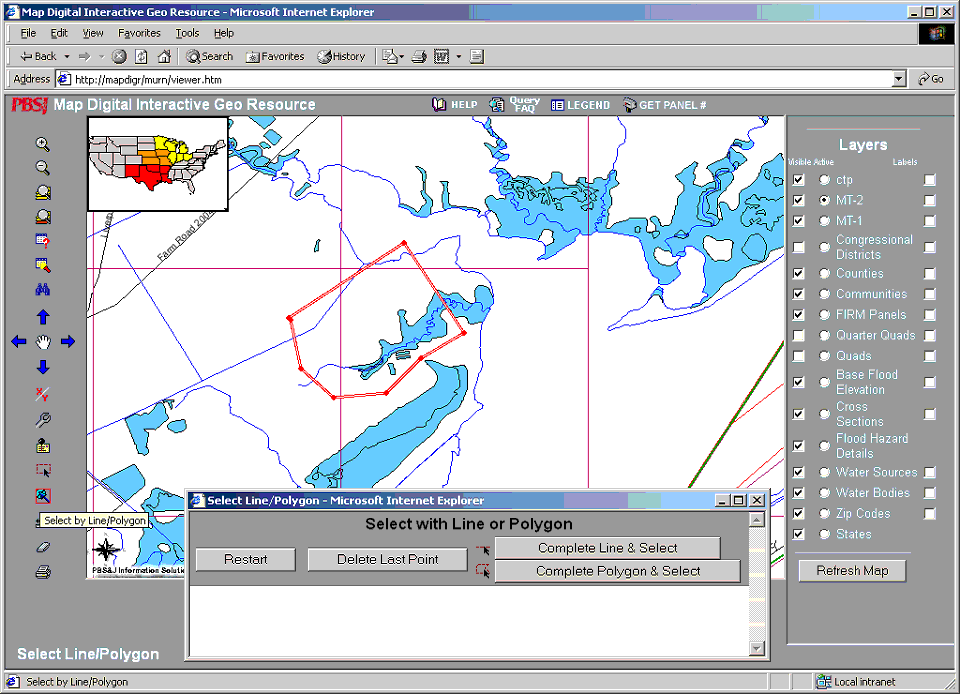Open the Edit button dropdown arrow
The width and height of the screenshot is (960, 694).
click(459, 56)
